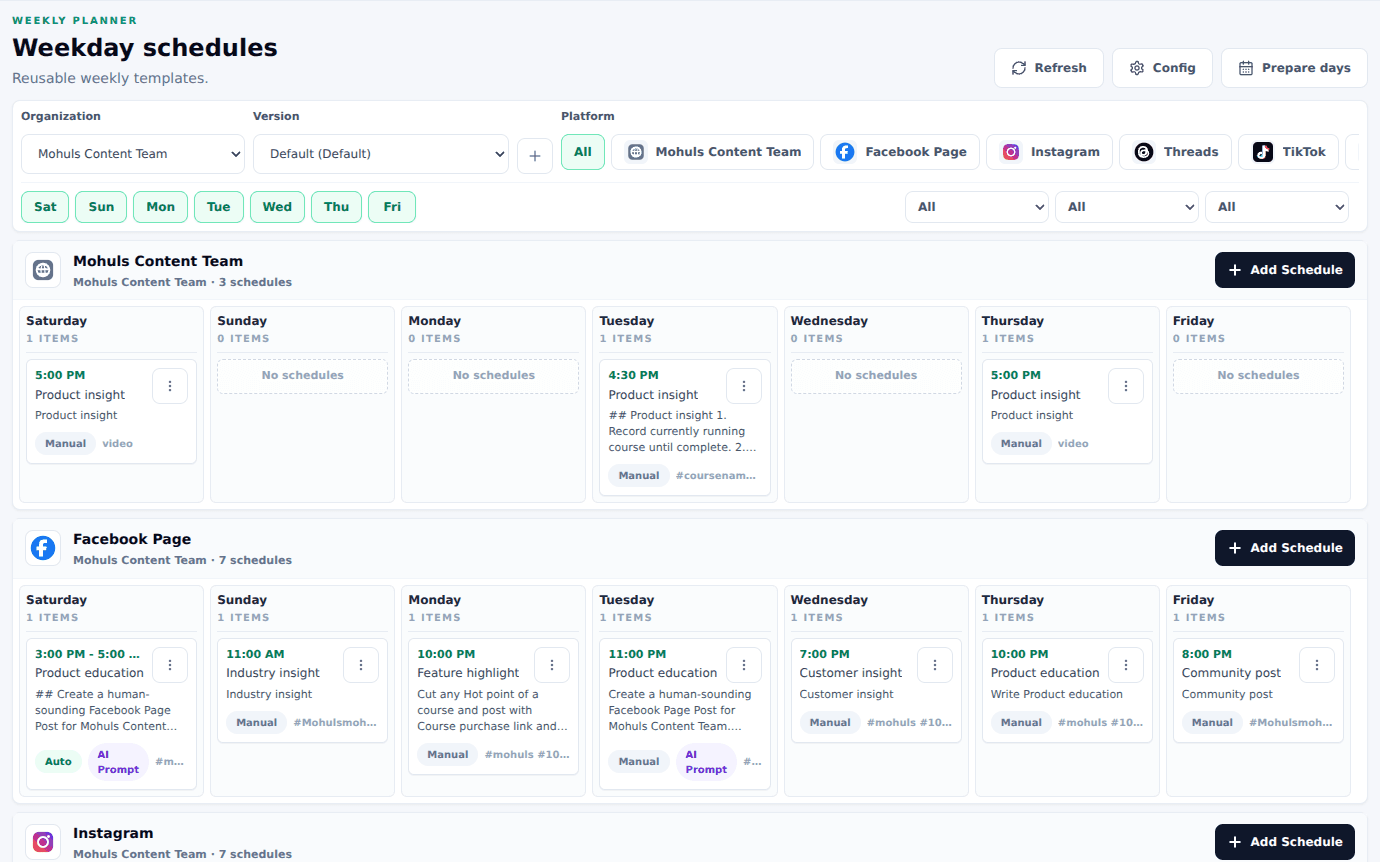Click the Mohuls Content Team section icon
Image resolution: width=1380 pixels, height=862 pixels.
tap(42, 270)
